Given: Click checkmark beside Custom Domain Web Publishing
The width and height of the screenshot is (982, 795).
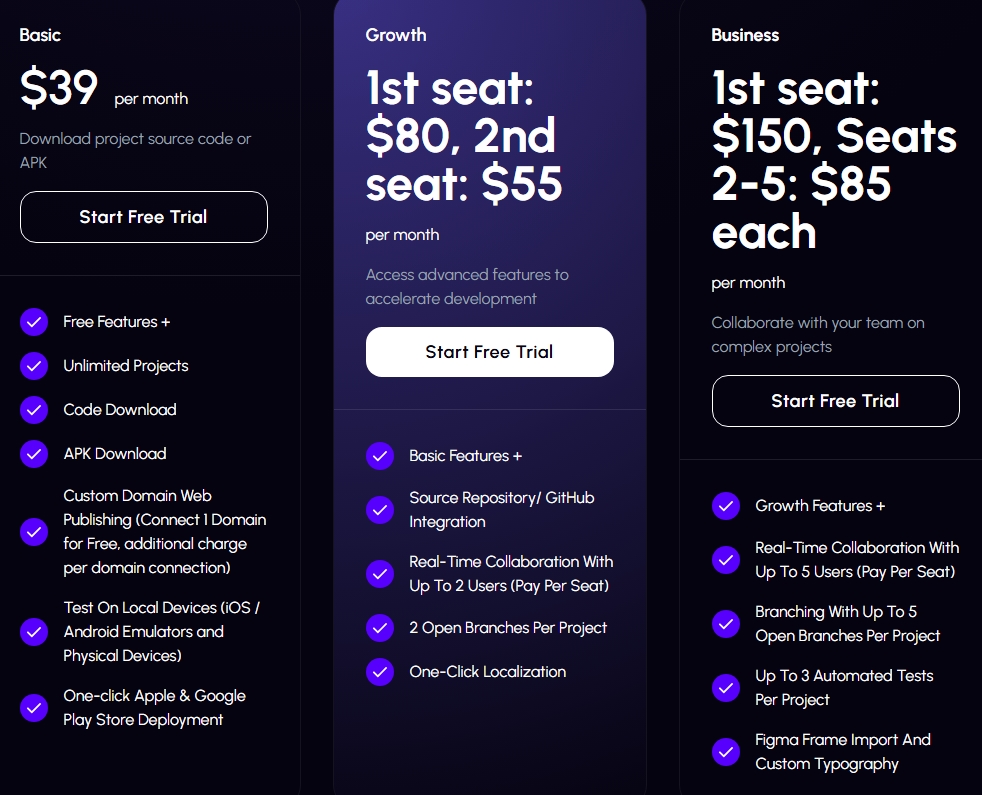Looking at the screenshot, I should coord(34,532).
